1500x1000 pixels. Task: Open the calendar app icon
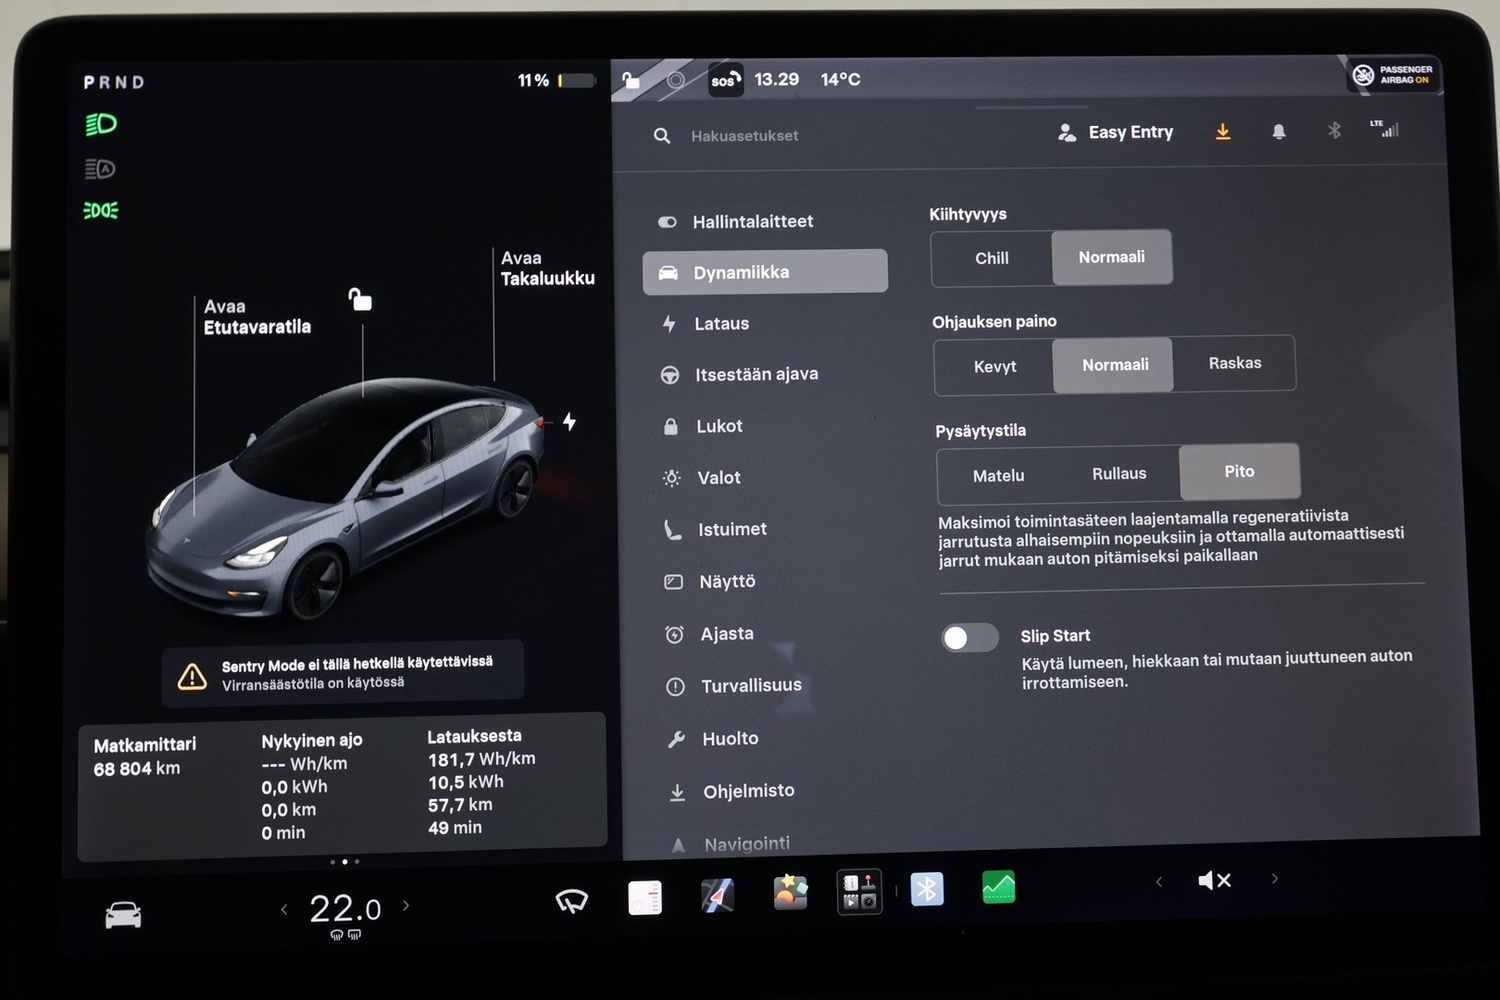pyautogui.click(x=645, y=897)
